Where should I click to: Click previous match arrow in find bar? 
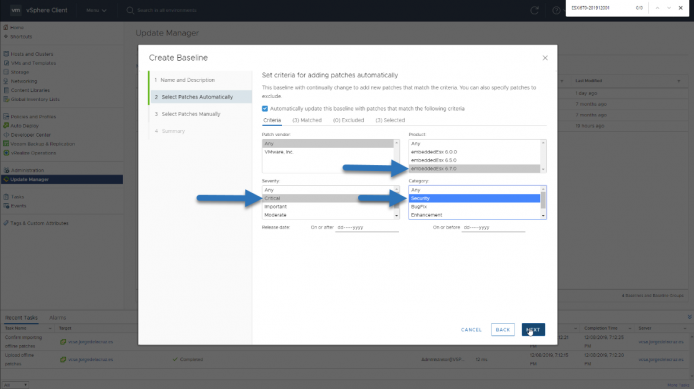click(657, 8)
